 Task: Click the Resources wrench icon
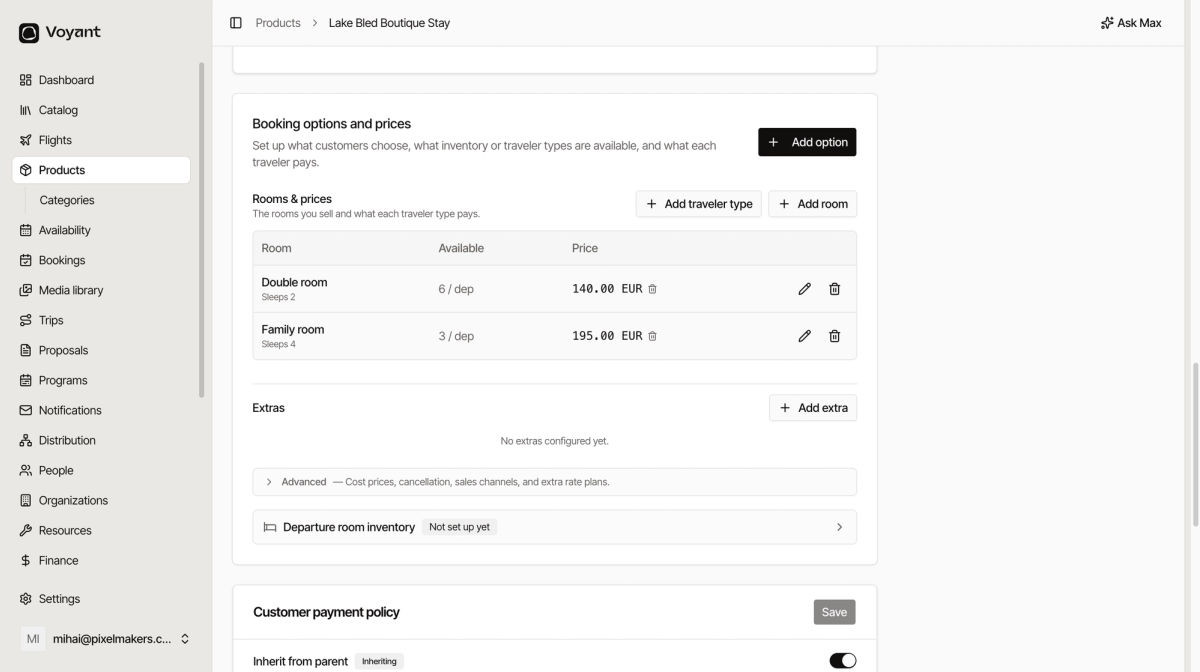[26, 530]
